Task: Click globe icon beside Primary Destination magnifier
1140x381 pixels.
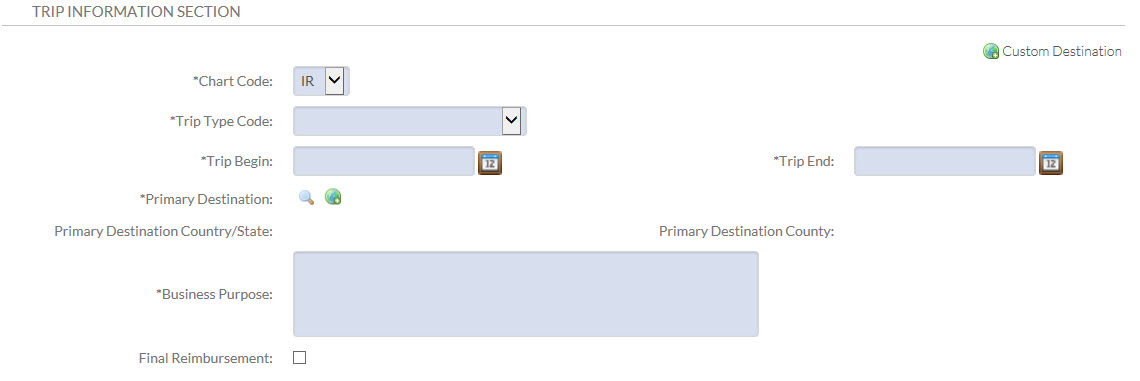Action: (333, 197)
